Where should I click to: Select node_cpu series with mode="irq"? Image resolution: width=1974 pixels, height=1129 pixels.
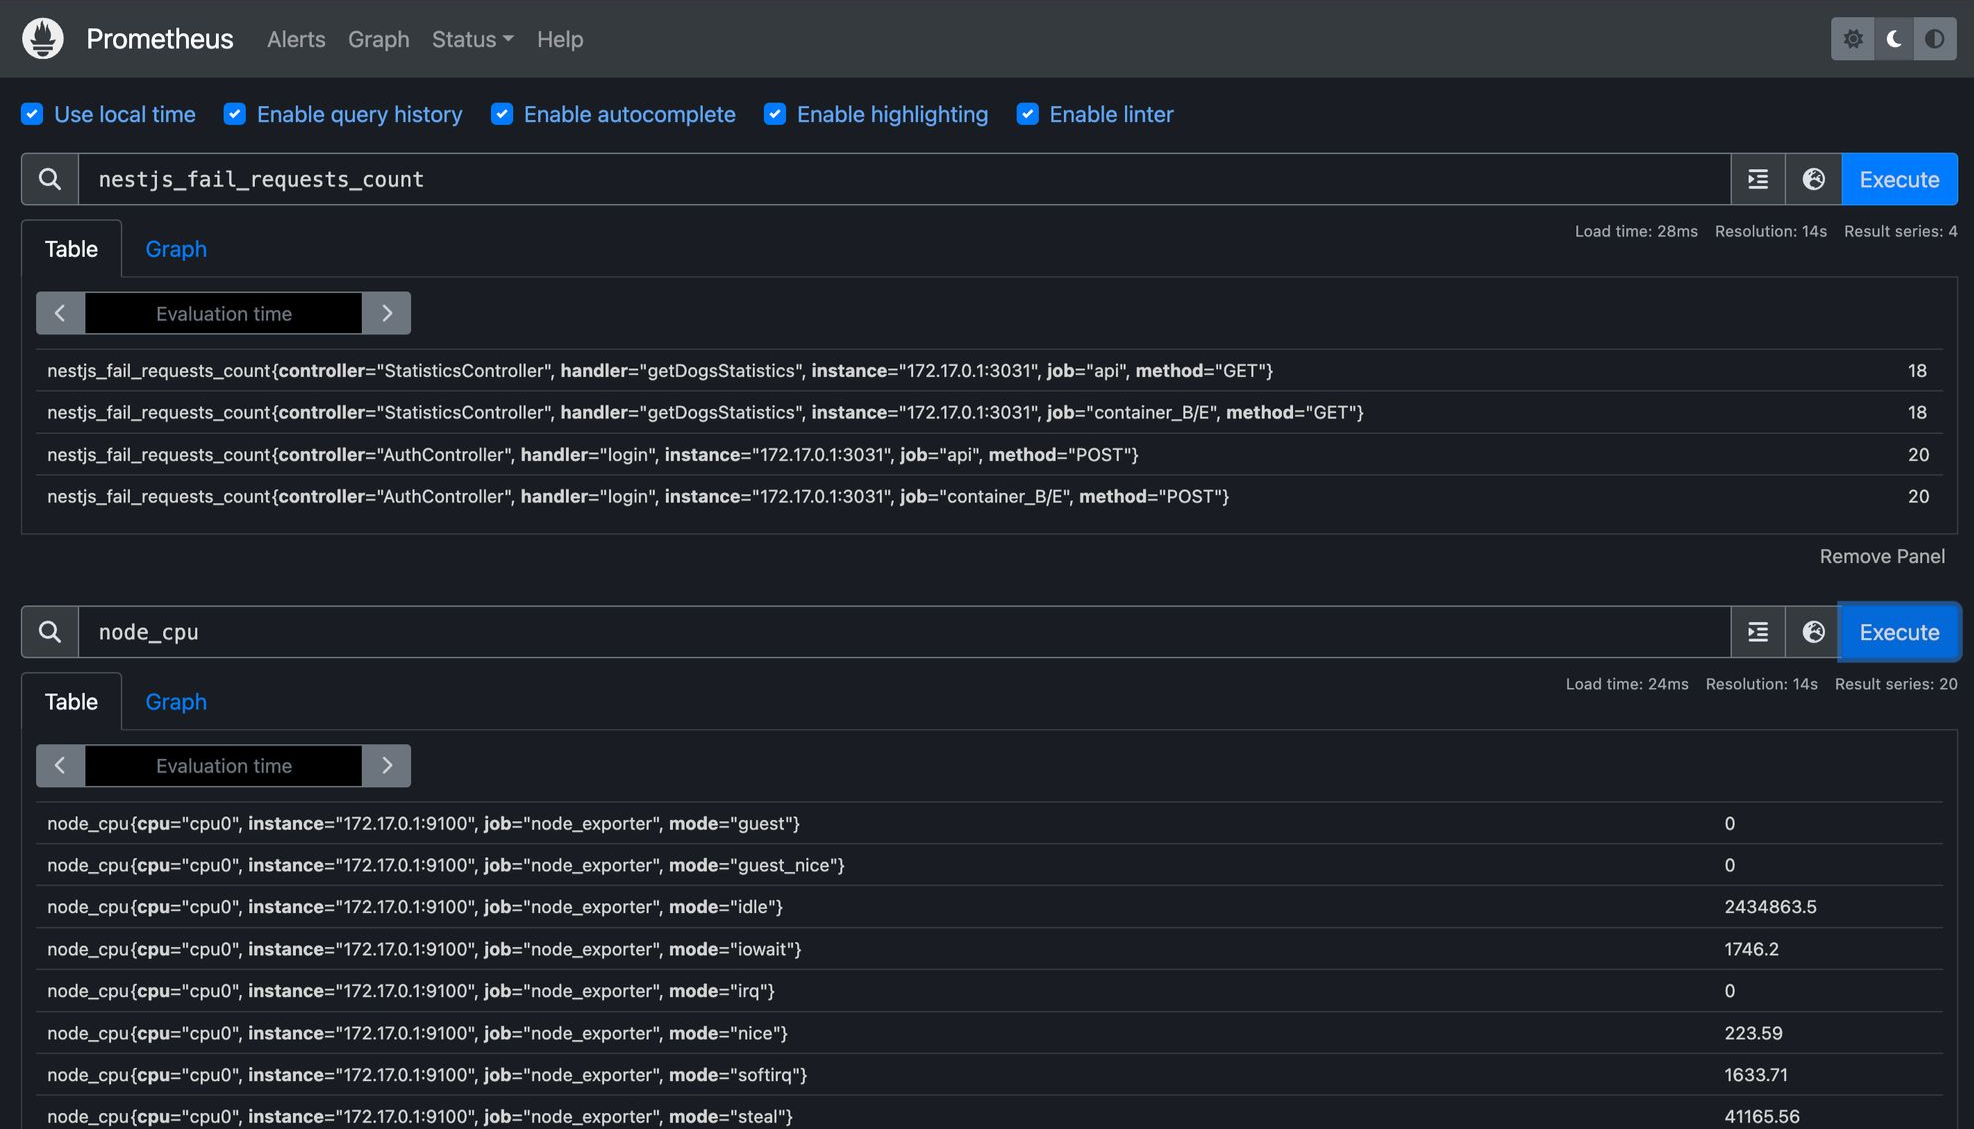click(990, 991)
